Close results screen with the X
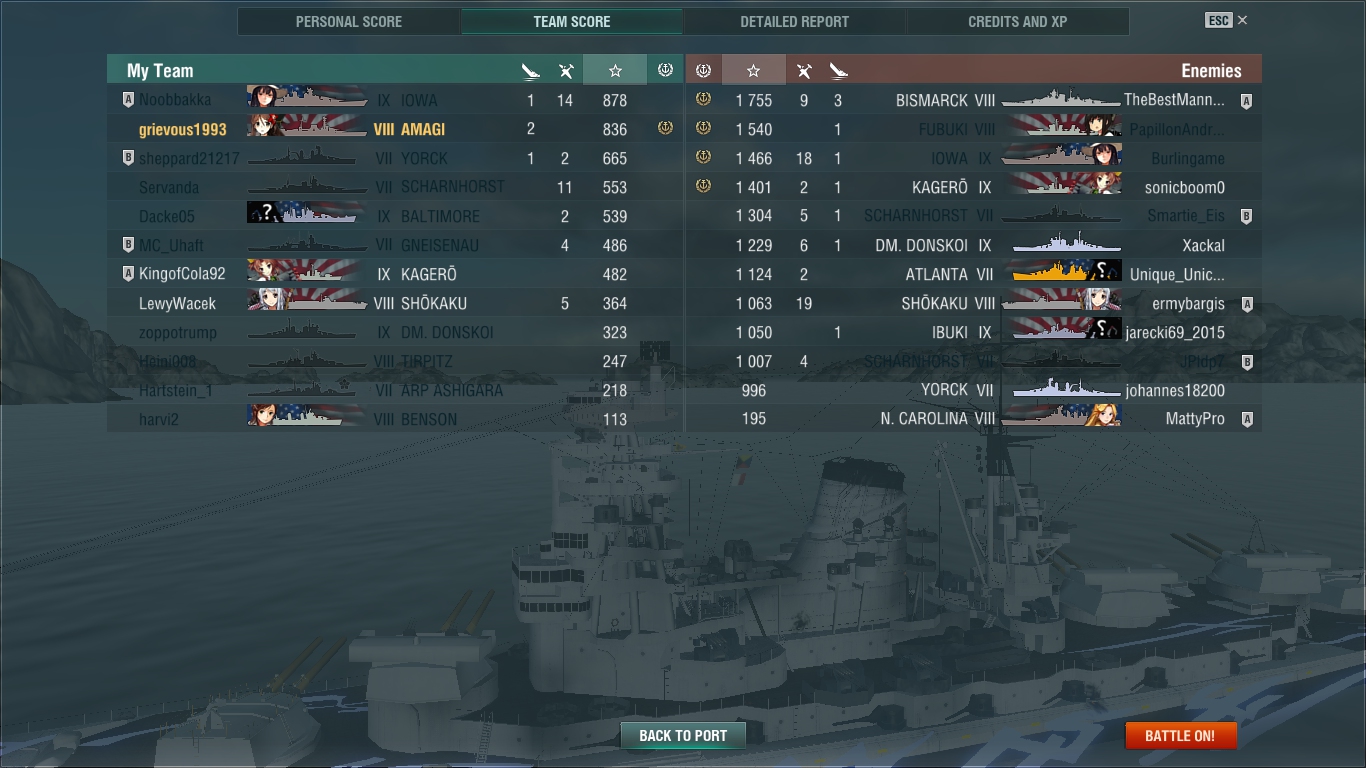1366x768 pixels. (x=1242, y=20)
